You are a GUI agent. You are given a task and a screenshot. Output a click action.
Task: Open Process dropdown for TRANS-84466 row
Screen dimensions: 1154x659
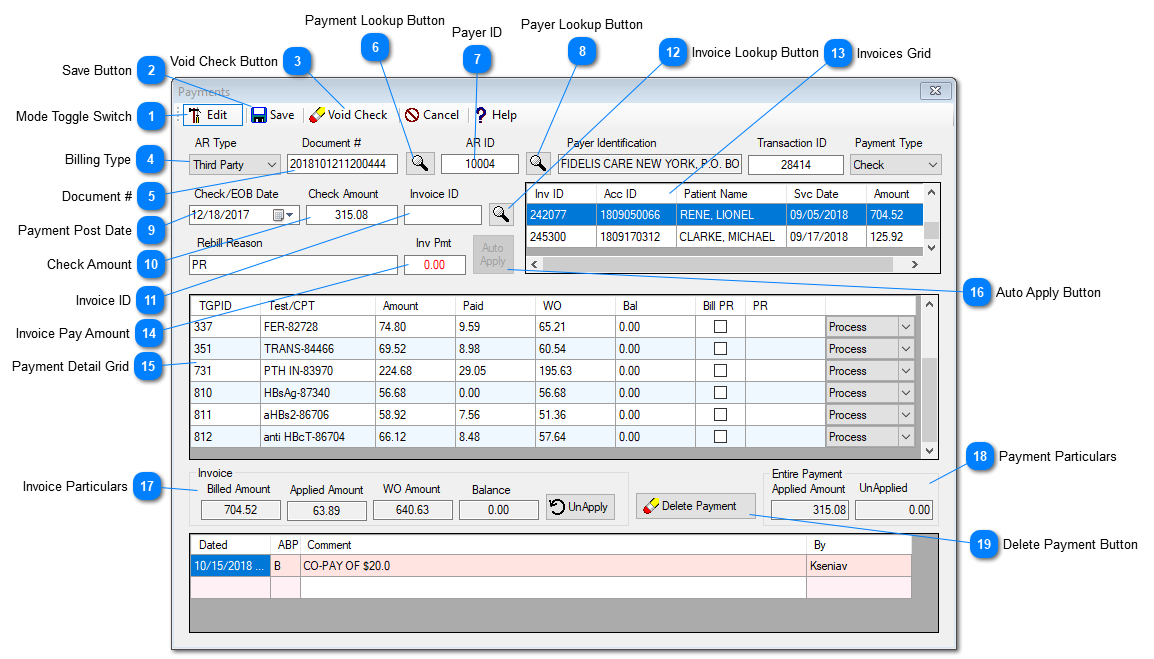pos(905,349)
